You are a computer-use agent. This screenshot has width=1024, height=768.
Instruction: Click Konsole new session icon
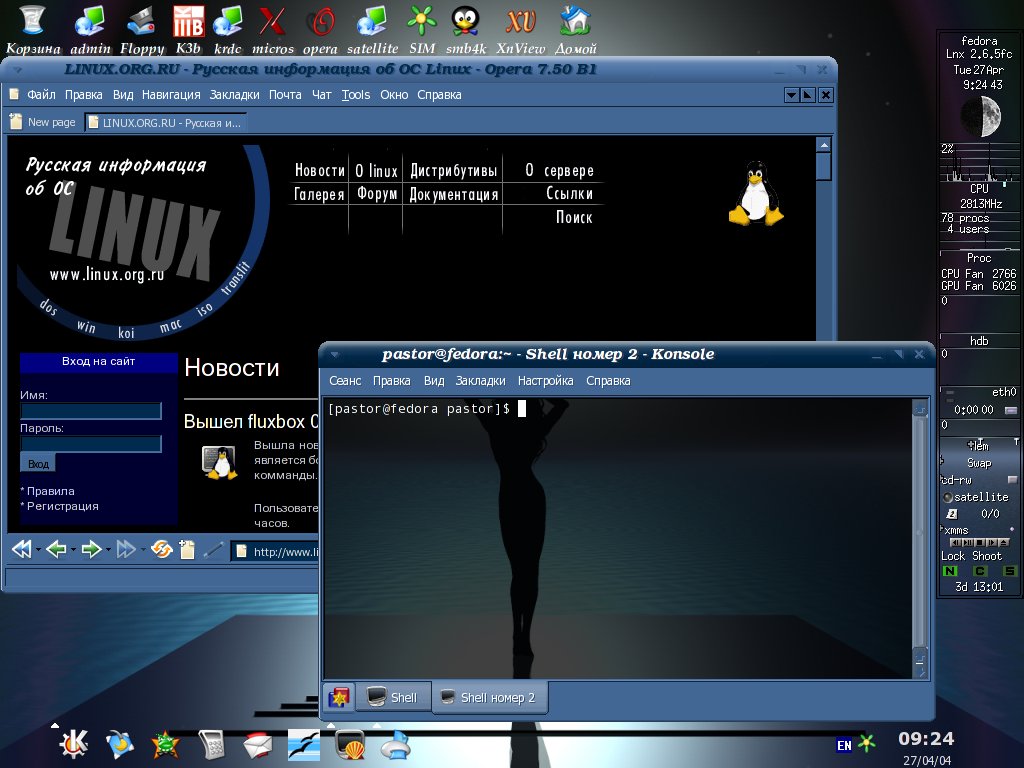[339, 697]
